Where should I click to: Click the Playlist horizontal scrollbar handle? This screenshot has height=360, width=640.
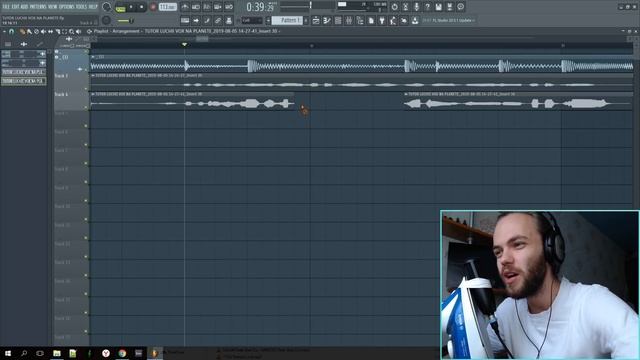[202, 39]
